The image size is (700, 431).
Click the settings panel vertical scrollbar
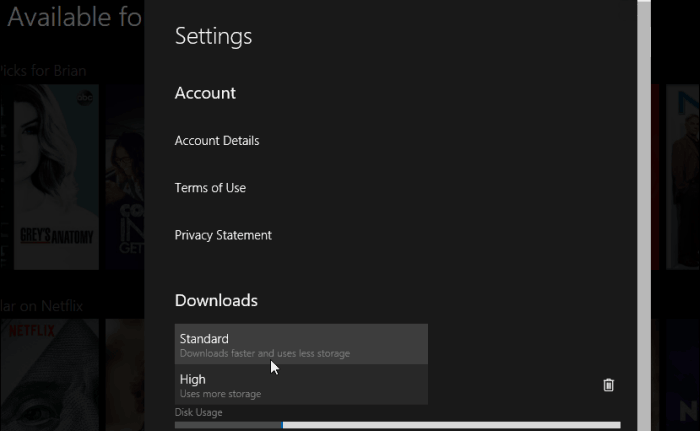[x=643, y=200]
